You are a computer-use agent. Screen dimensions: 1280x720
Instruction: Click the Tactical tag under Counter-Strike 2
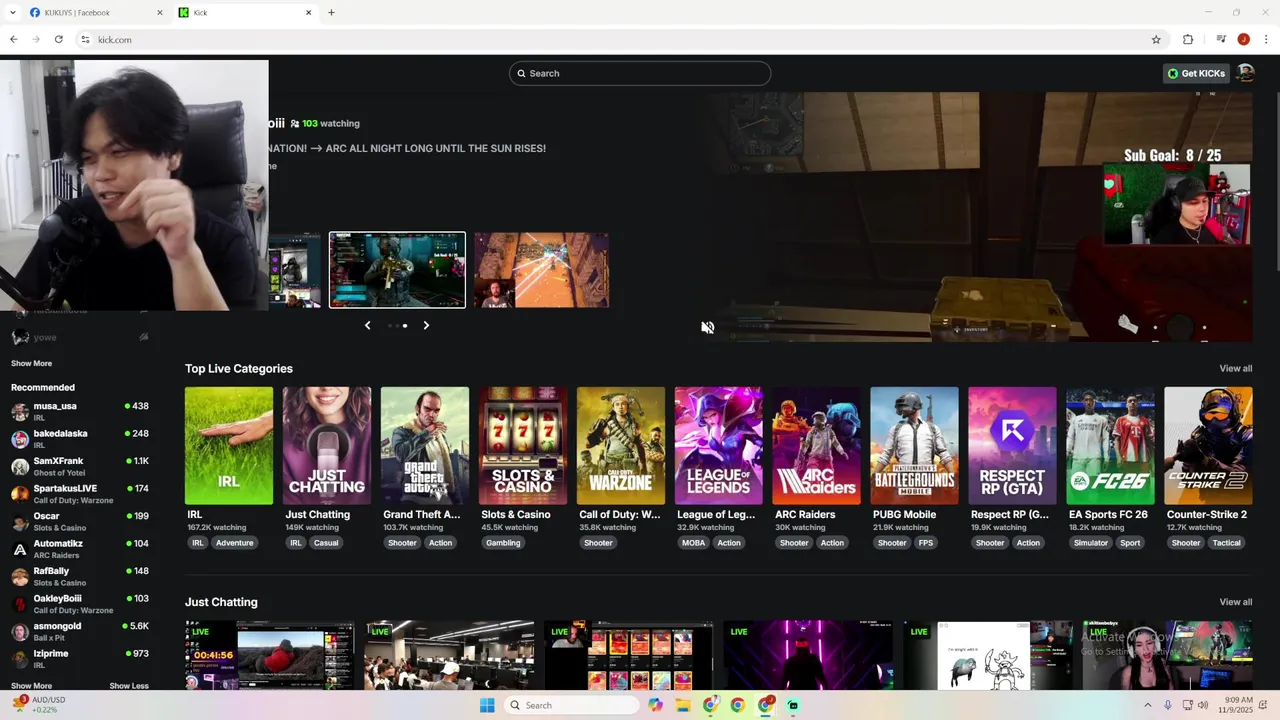point(1227,543)
